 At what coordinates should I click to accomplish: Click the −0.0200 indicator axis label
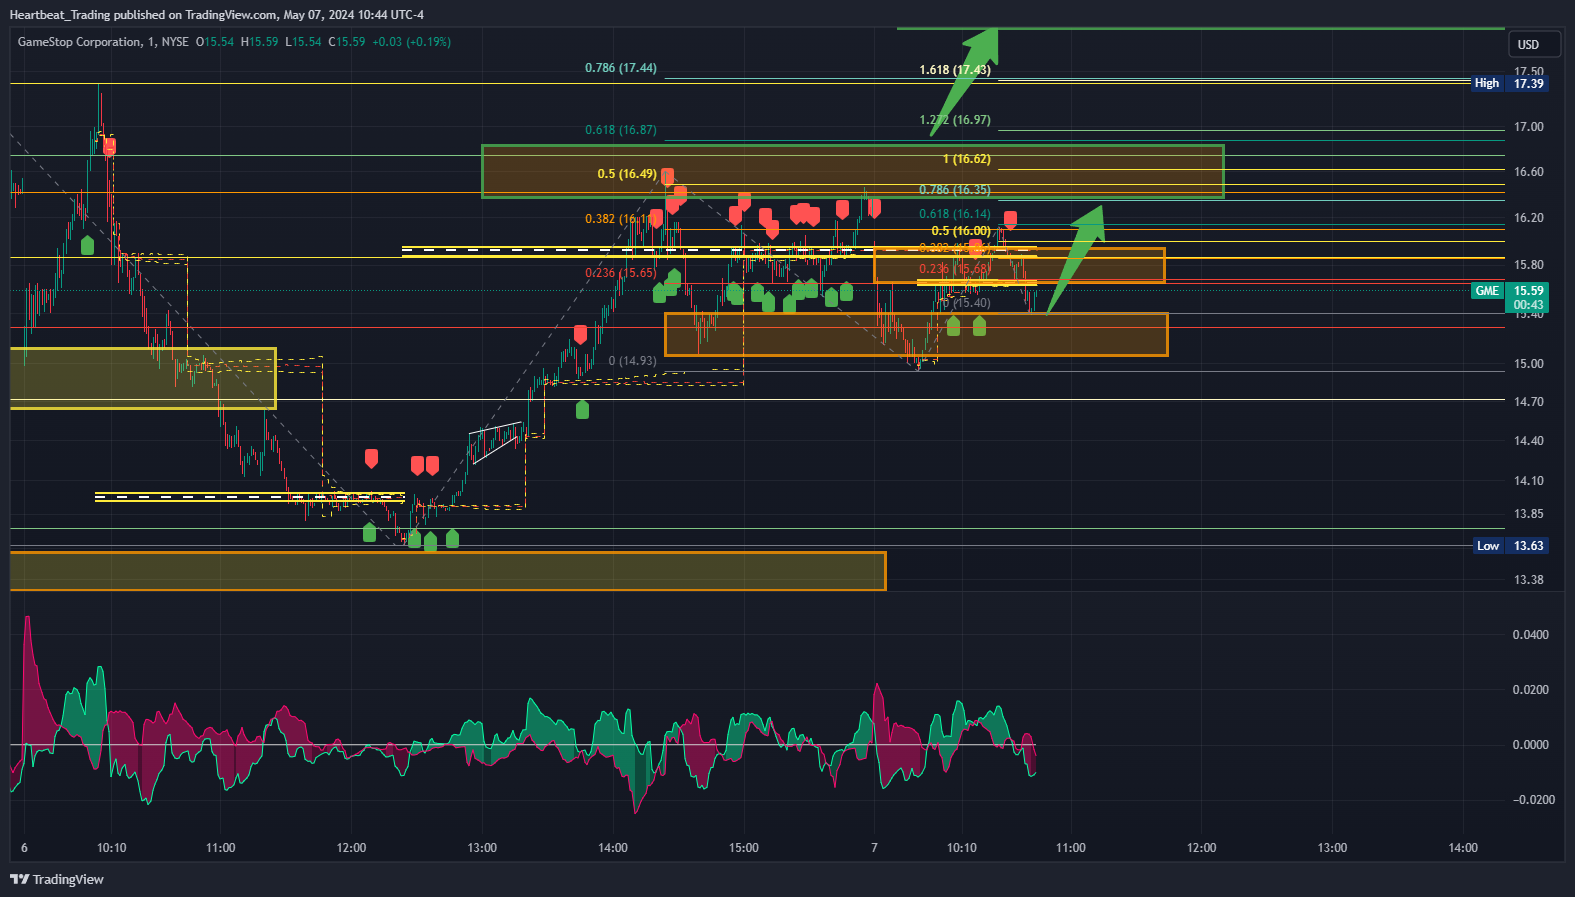coord(1533,800)
